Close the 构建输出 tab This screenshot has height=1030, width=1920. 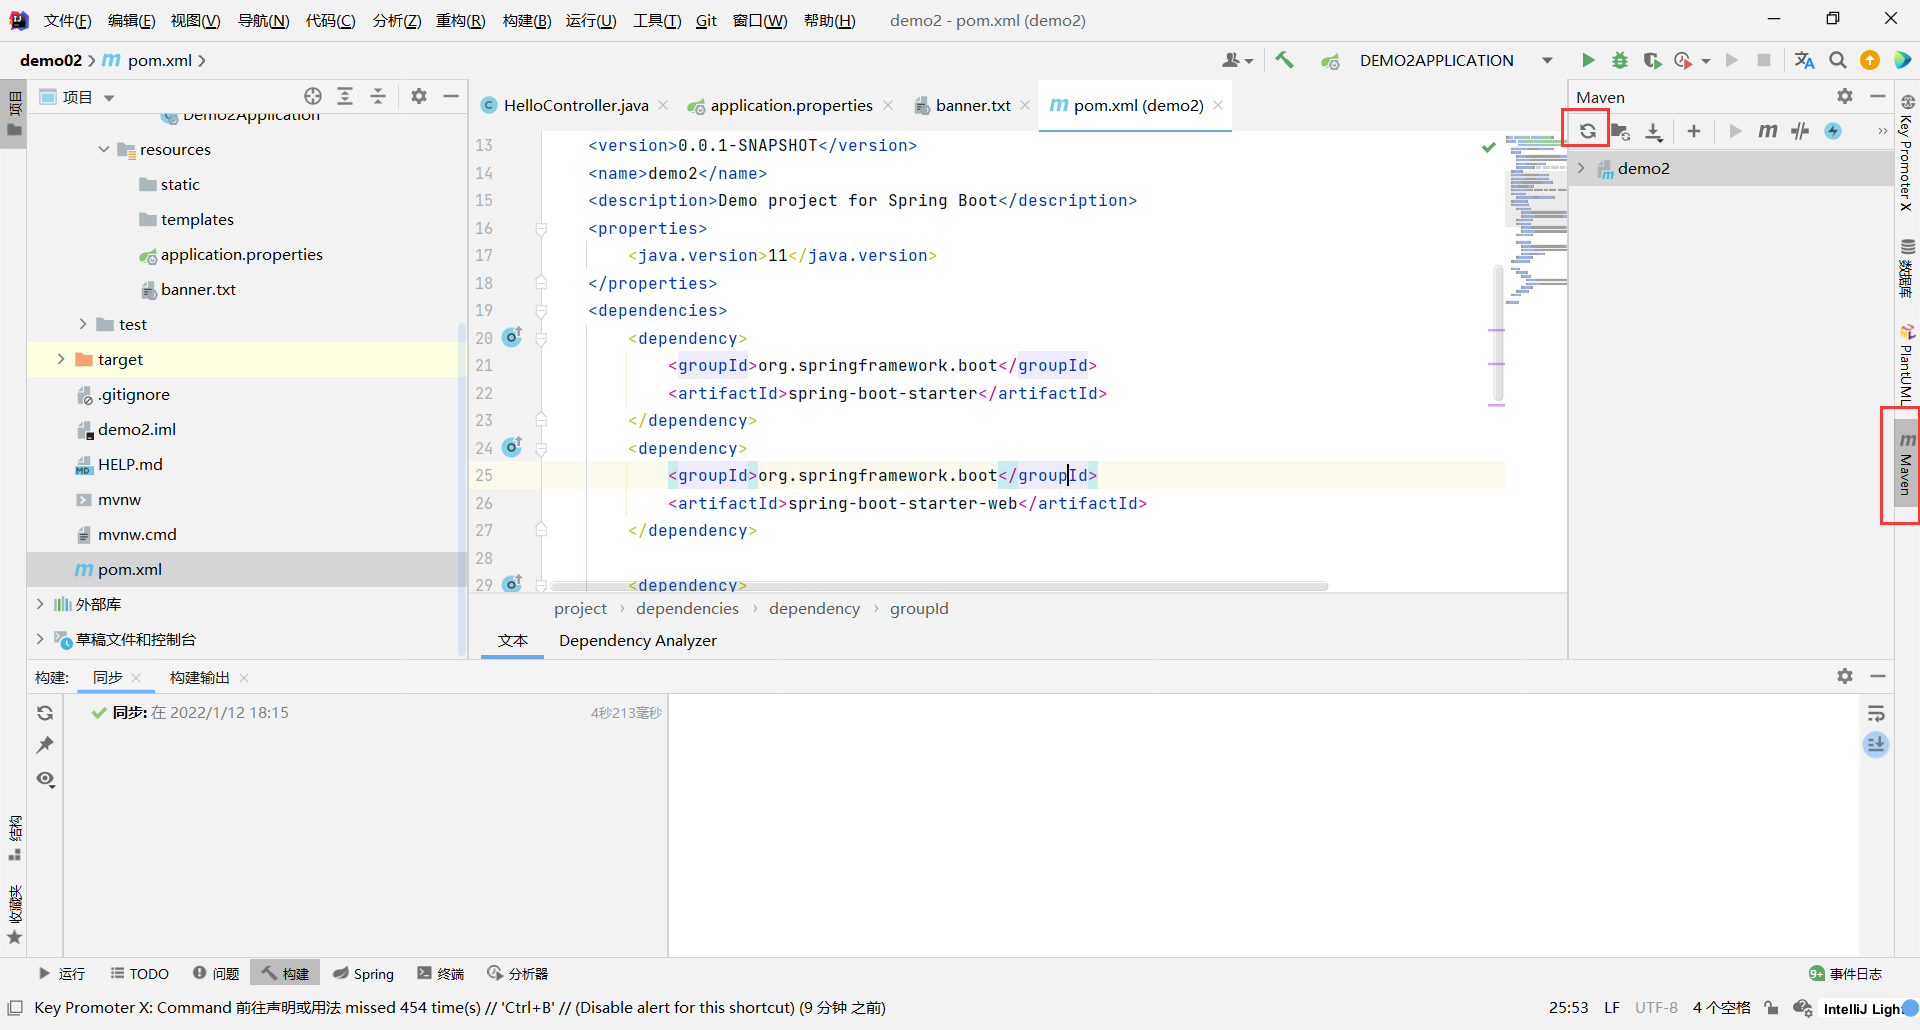[x=244, y=677]
